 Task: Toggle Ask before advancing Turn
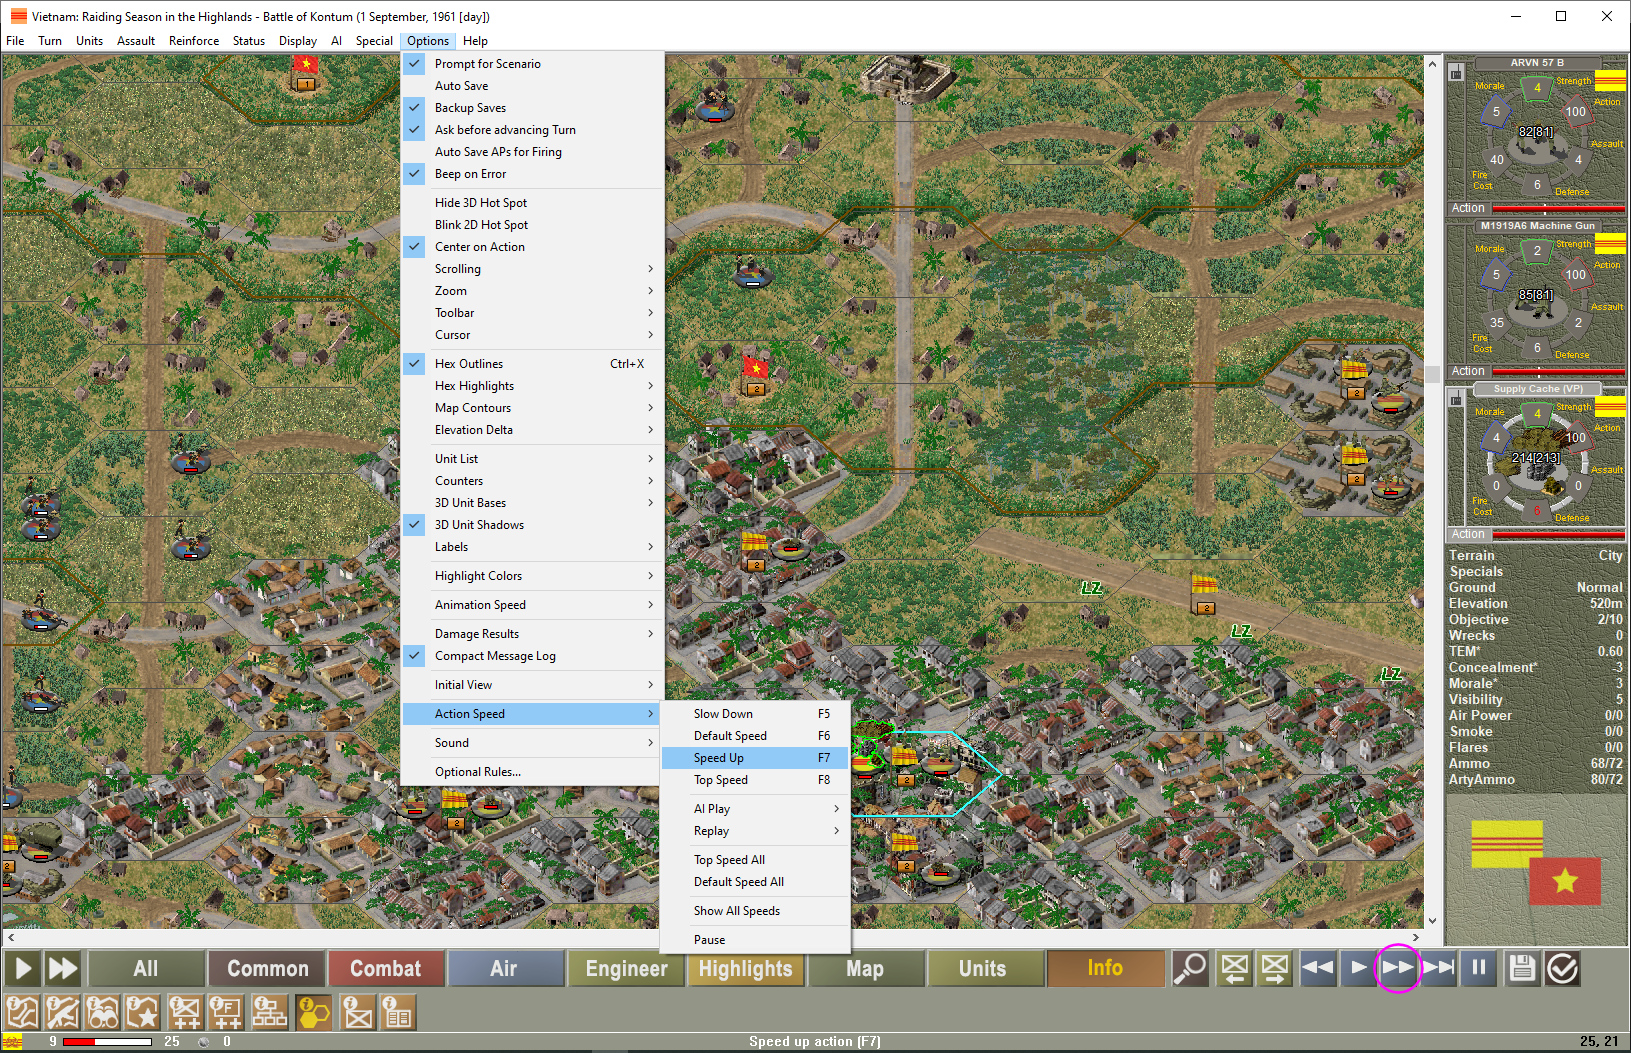tap(532, 130)
